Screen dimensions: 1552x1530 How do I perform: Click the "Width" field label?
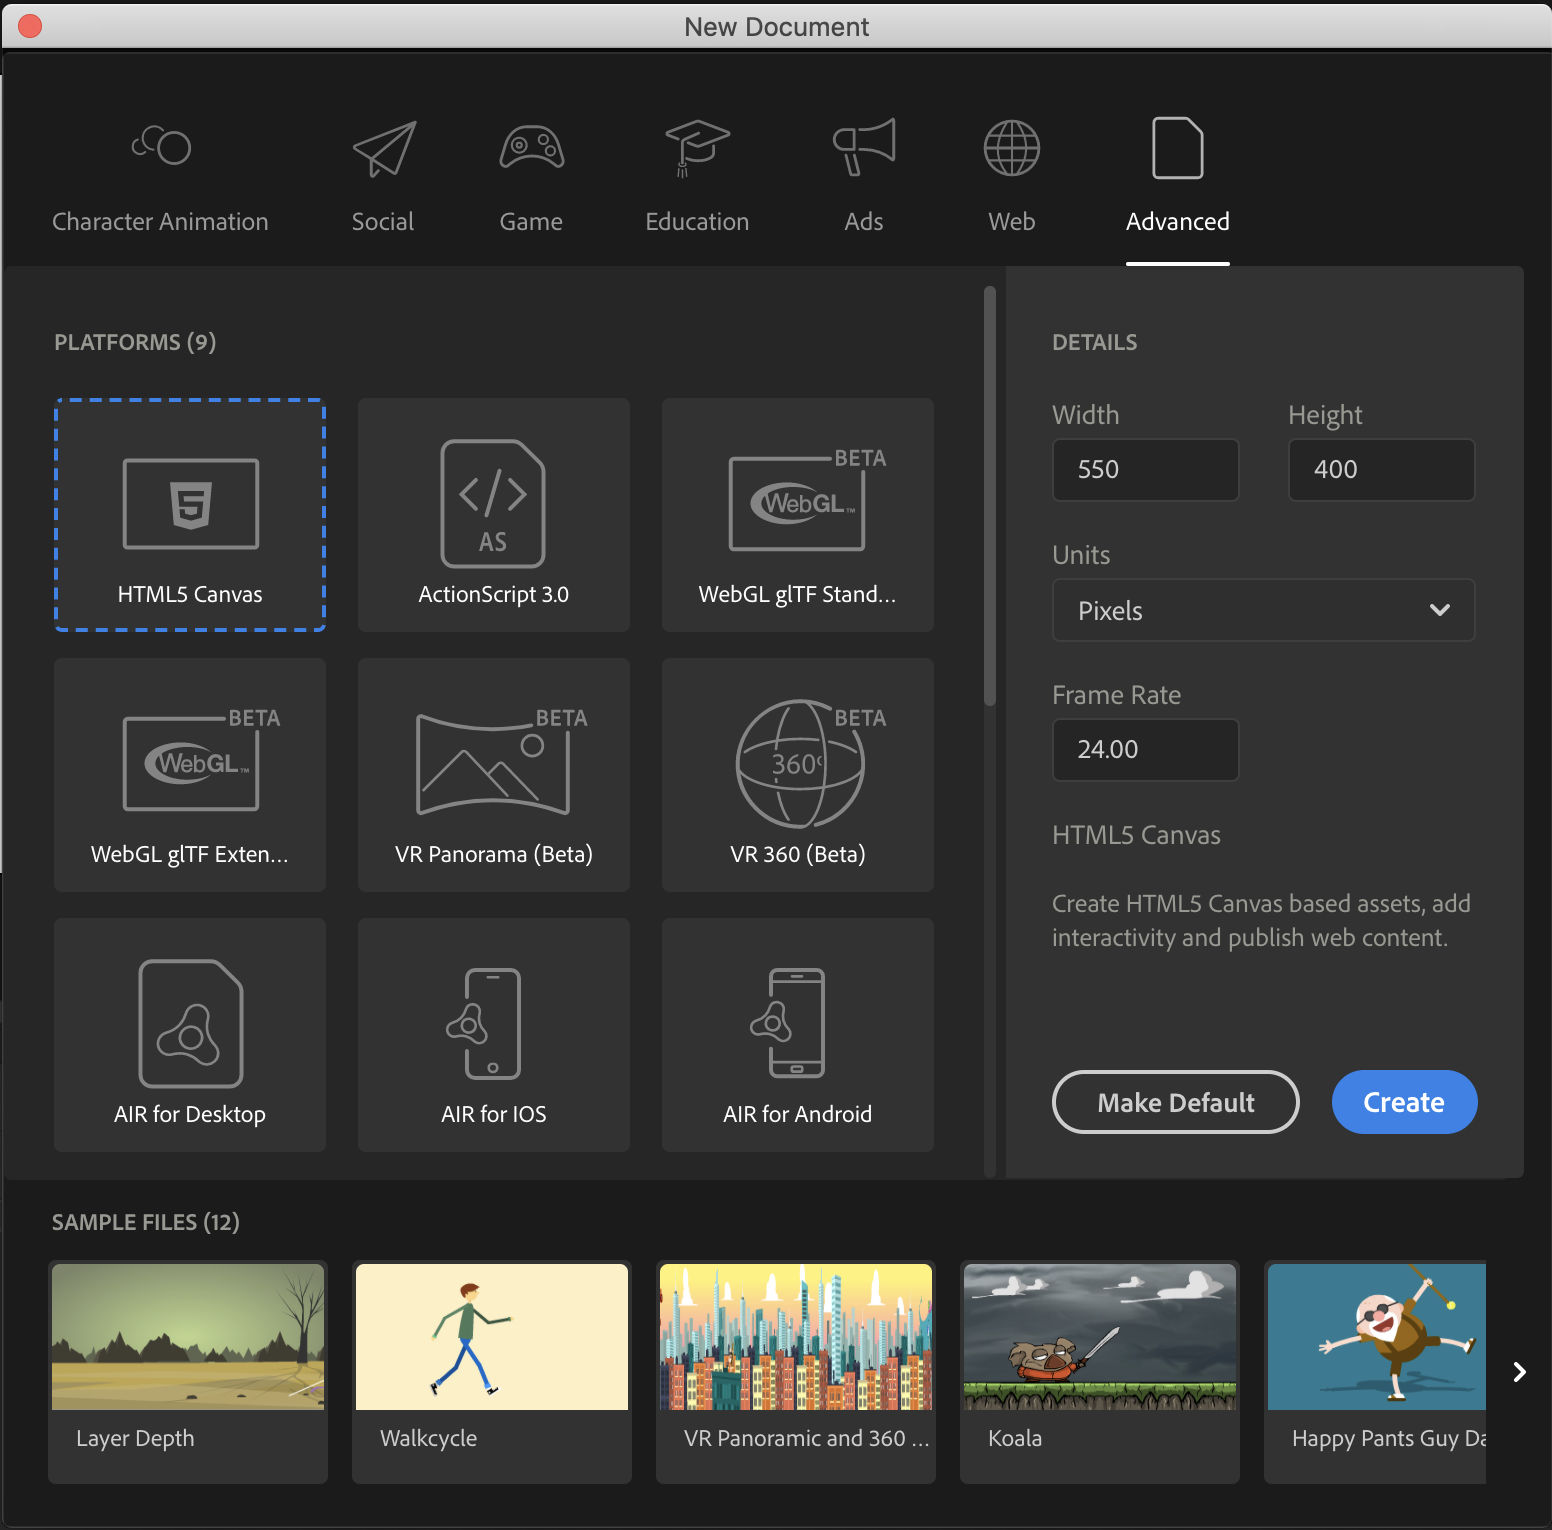click(1086, 416)
